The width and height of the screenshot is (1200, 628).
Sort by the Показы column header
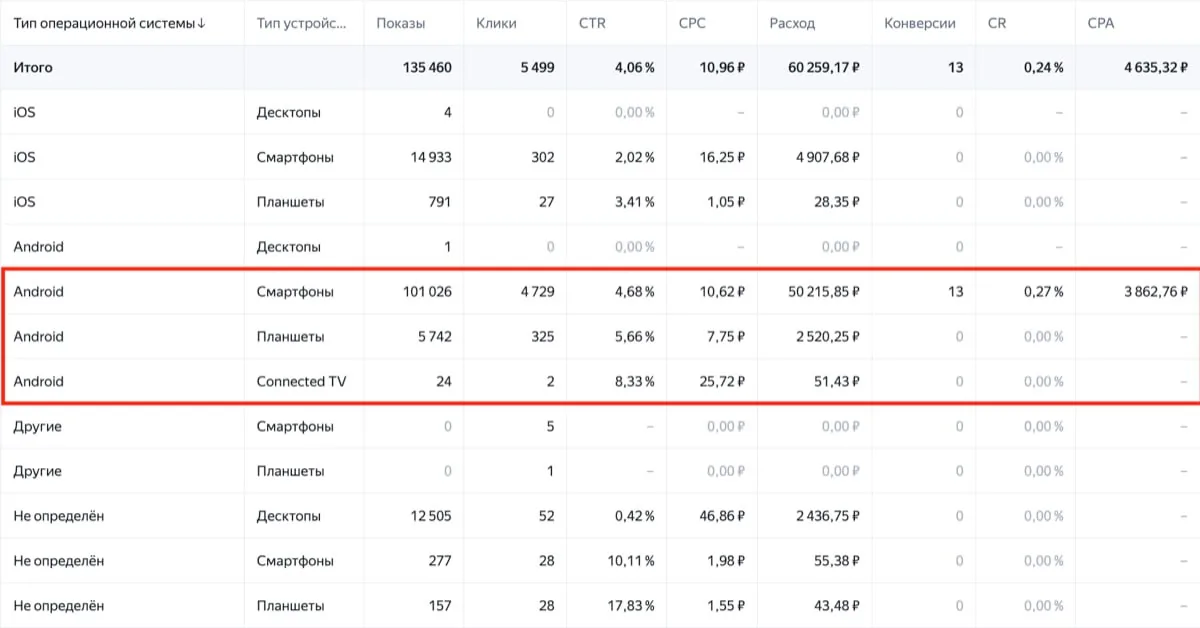400,23
